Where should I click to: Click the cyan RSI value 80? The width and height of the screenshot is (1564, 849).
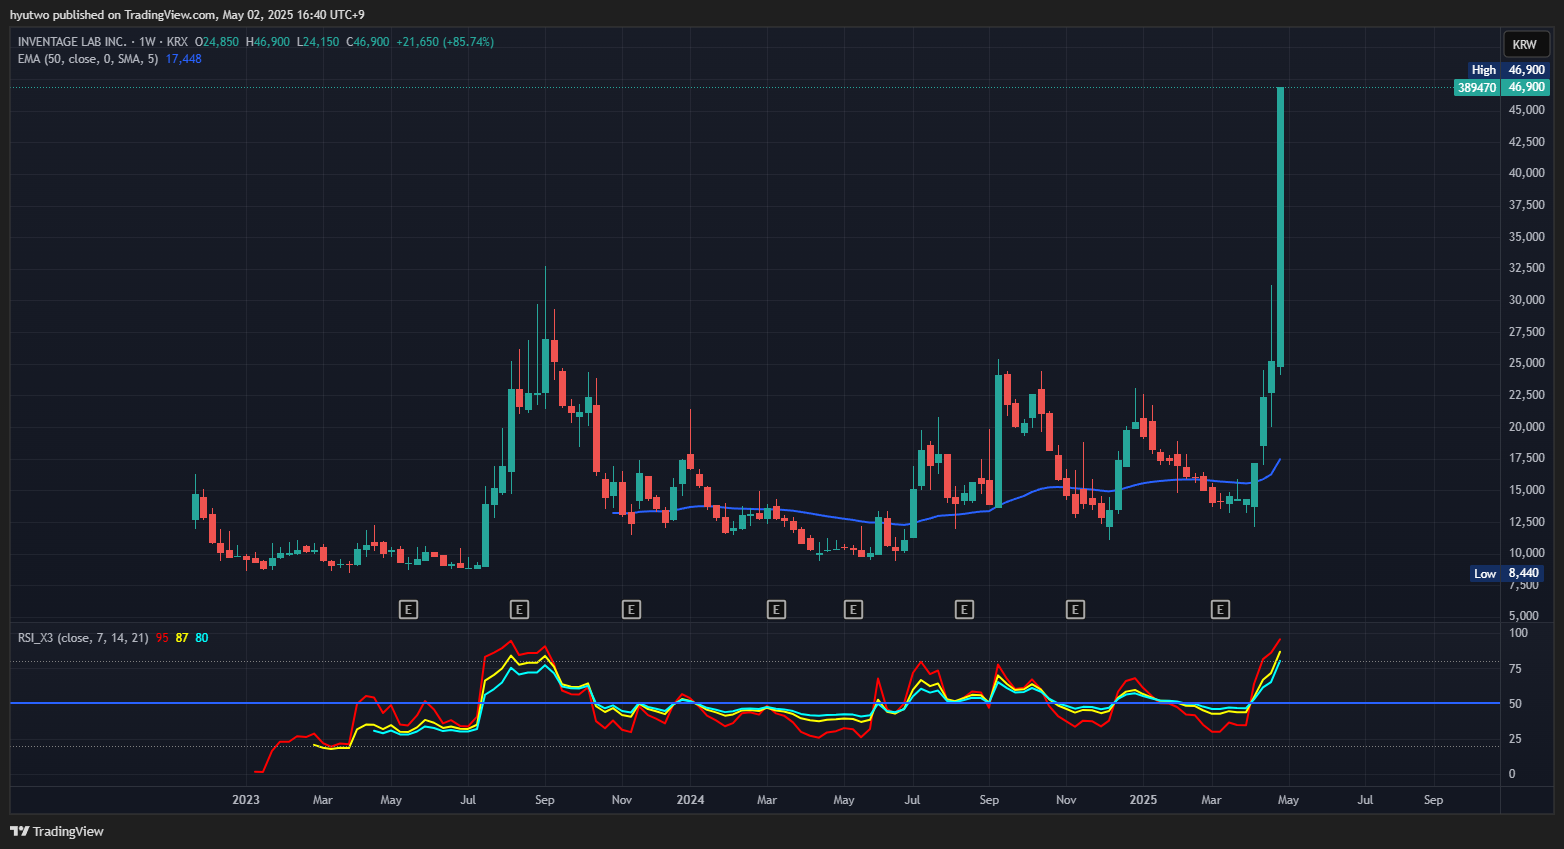pos(202,638)
